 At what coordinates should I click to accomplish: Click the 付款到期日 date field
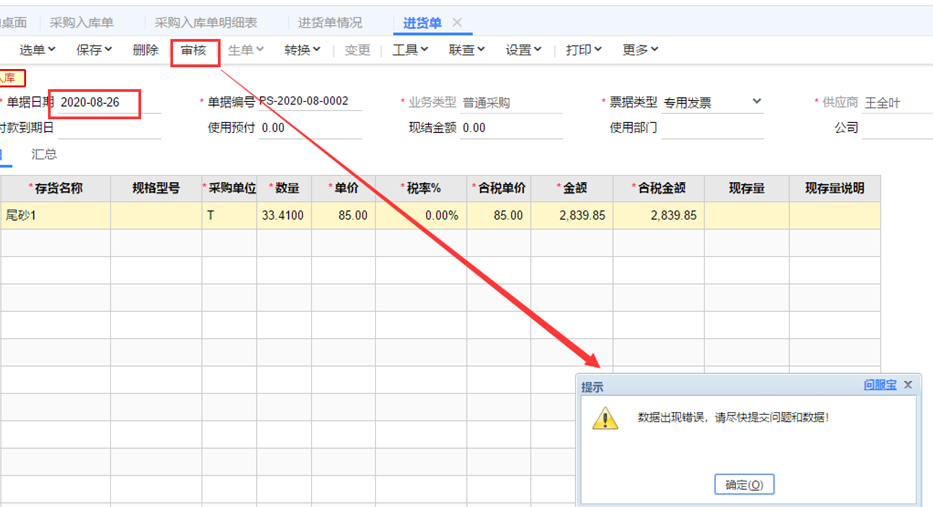109,128
